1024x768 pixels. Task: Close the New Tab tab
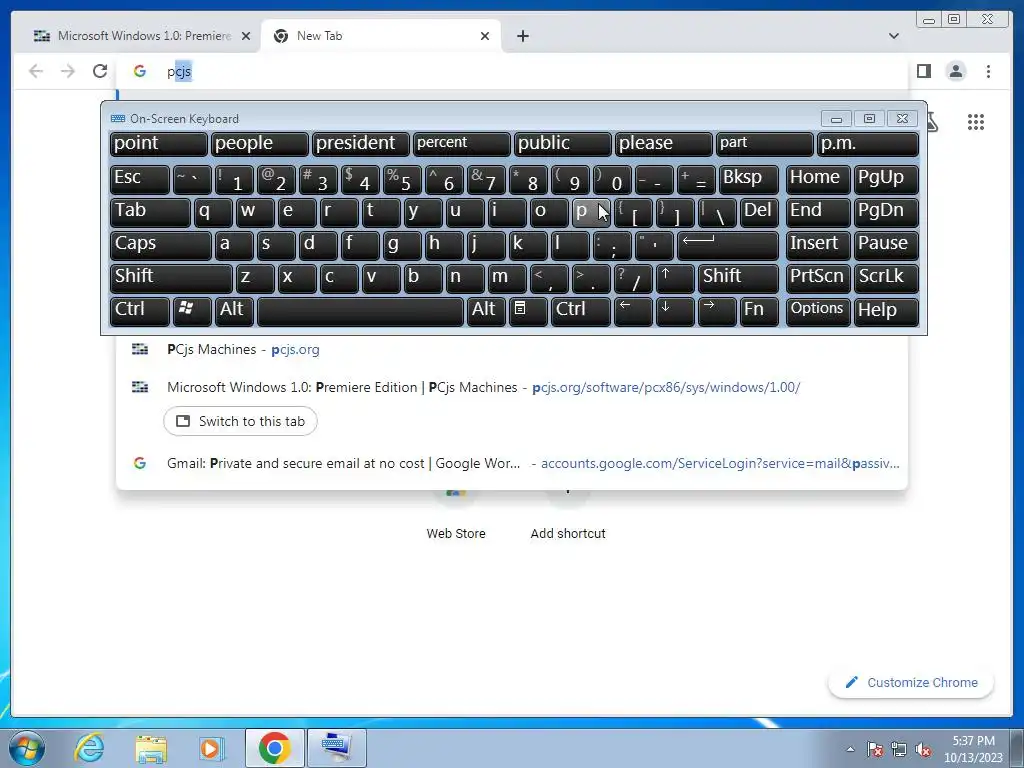[x=485, y=36]
